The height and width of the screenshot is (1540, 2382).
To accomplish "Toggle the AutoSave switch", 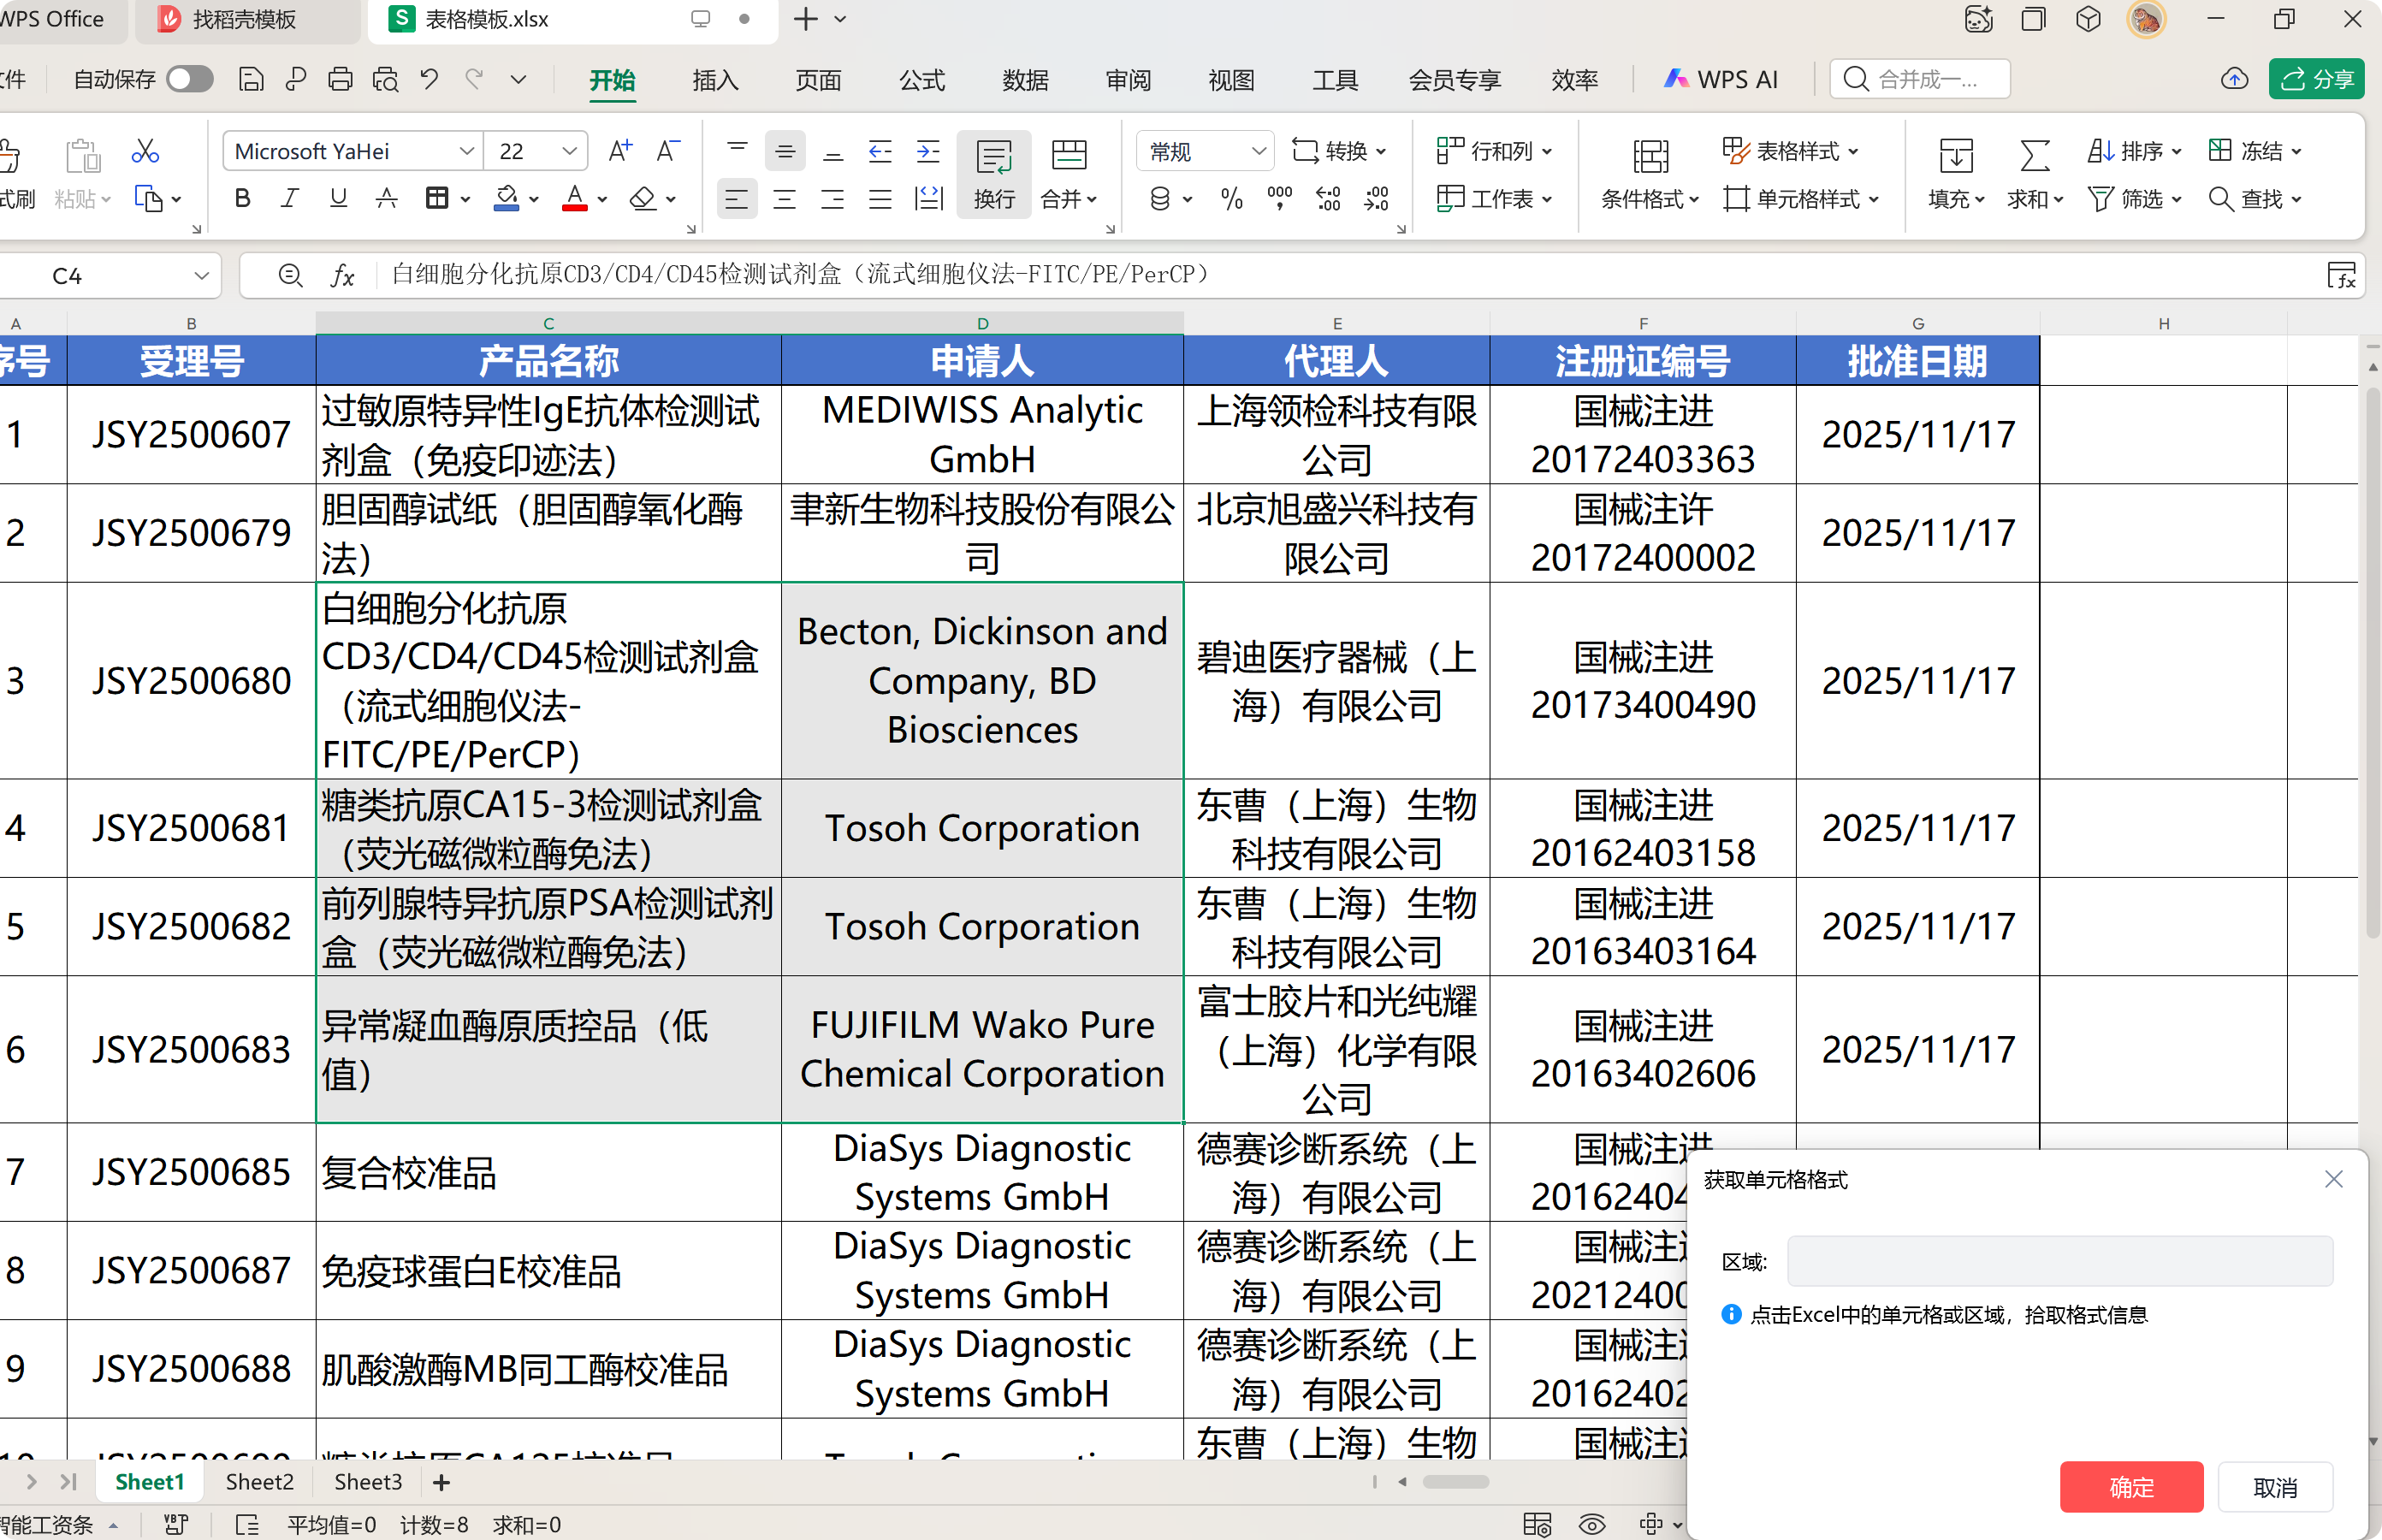I will tap(190, 79).
